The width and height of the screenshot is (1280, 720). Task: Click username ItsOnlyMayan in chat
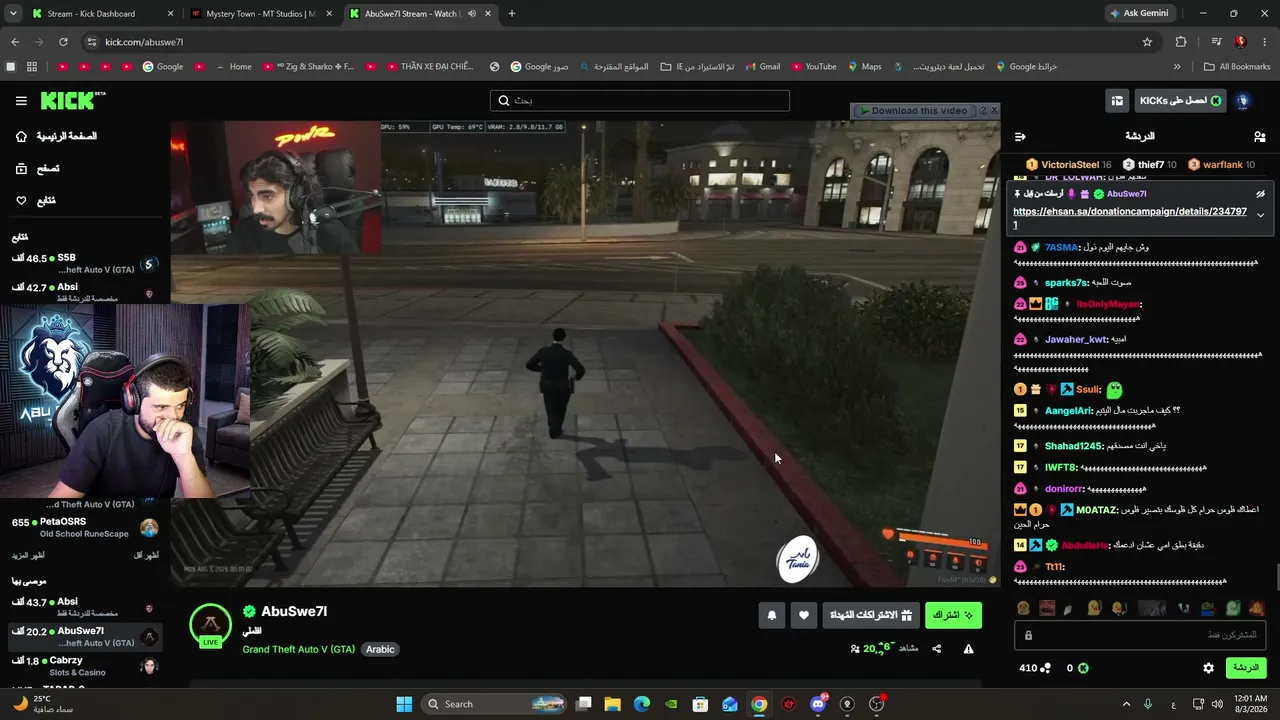point(1108,304)
